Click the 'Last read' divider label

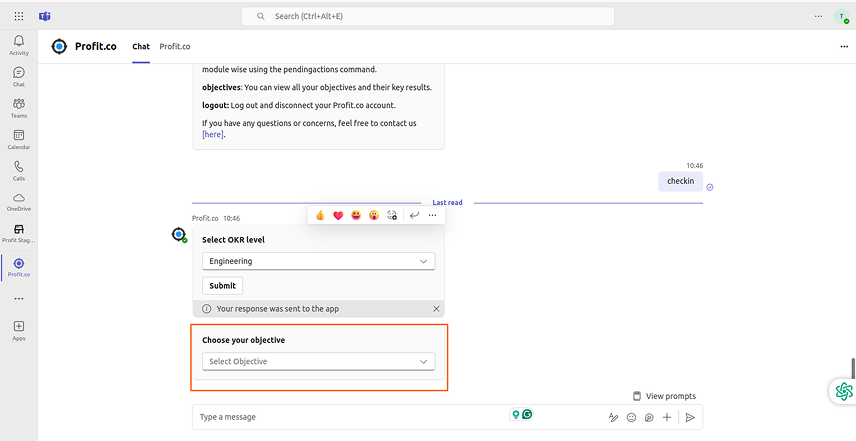[x=447, y=202]
